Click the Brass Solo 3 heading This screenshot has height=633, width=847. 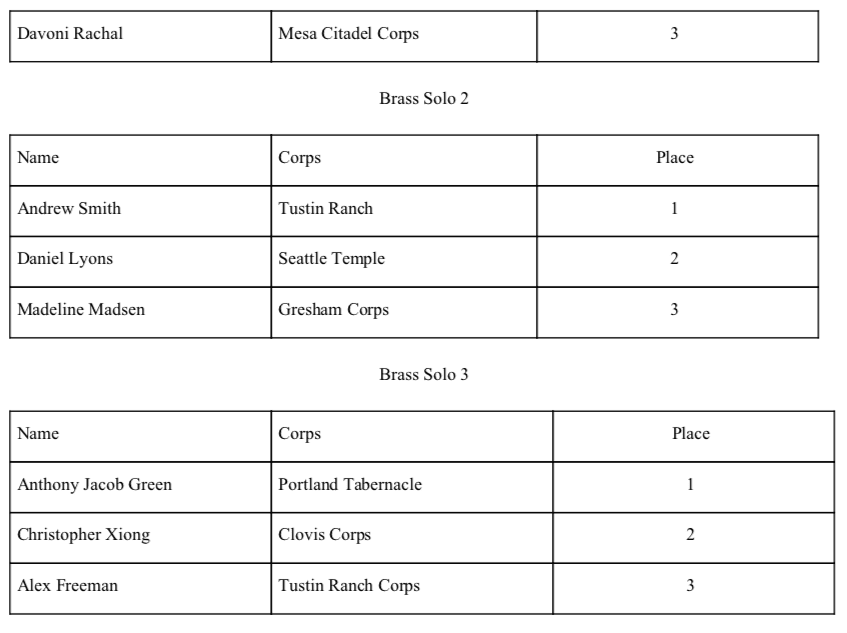[x=424, y=374]
